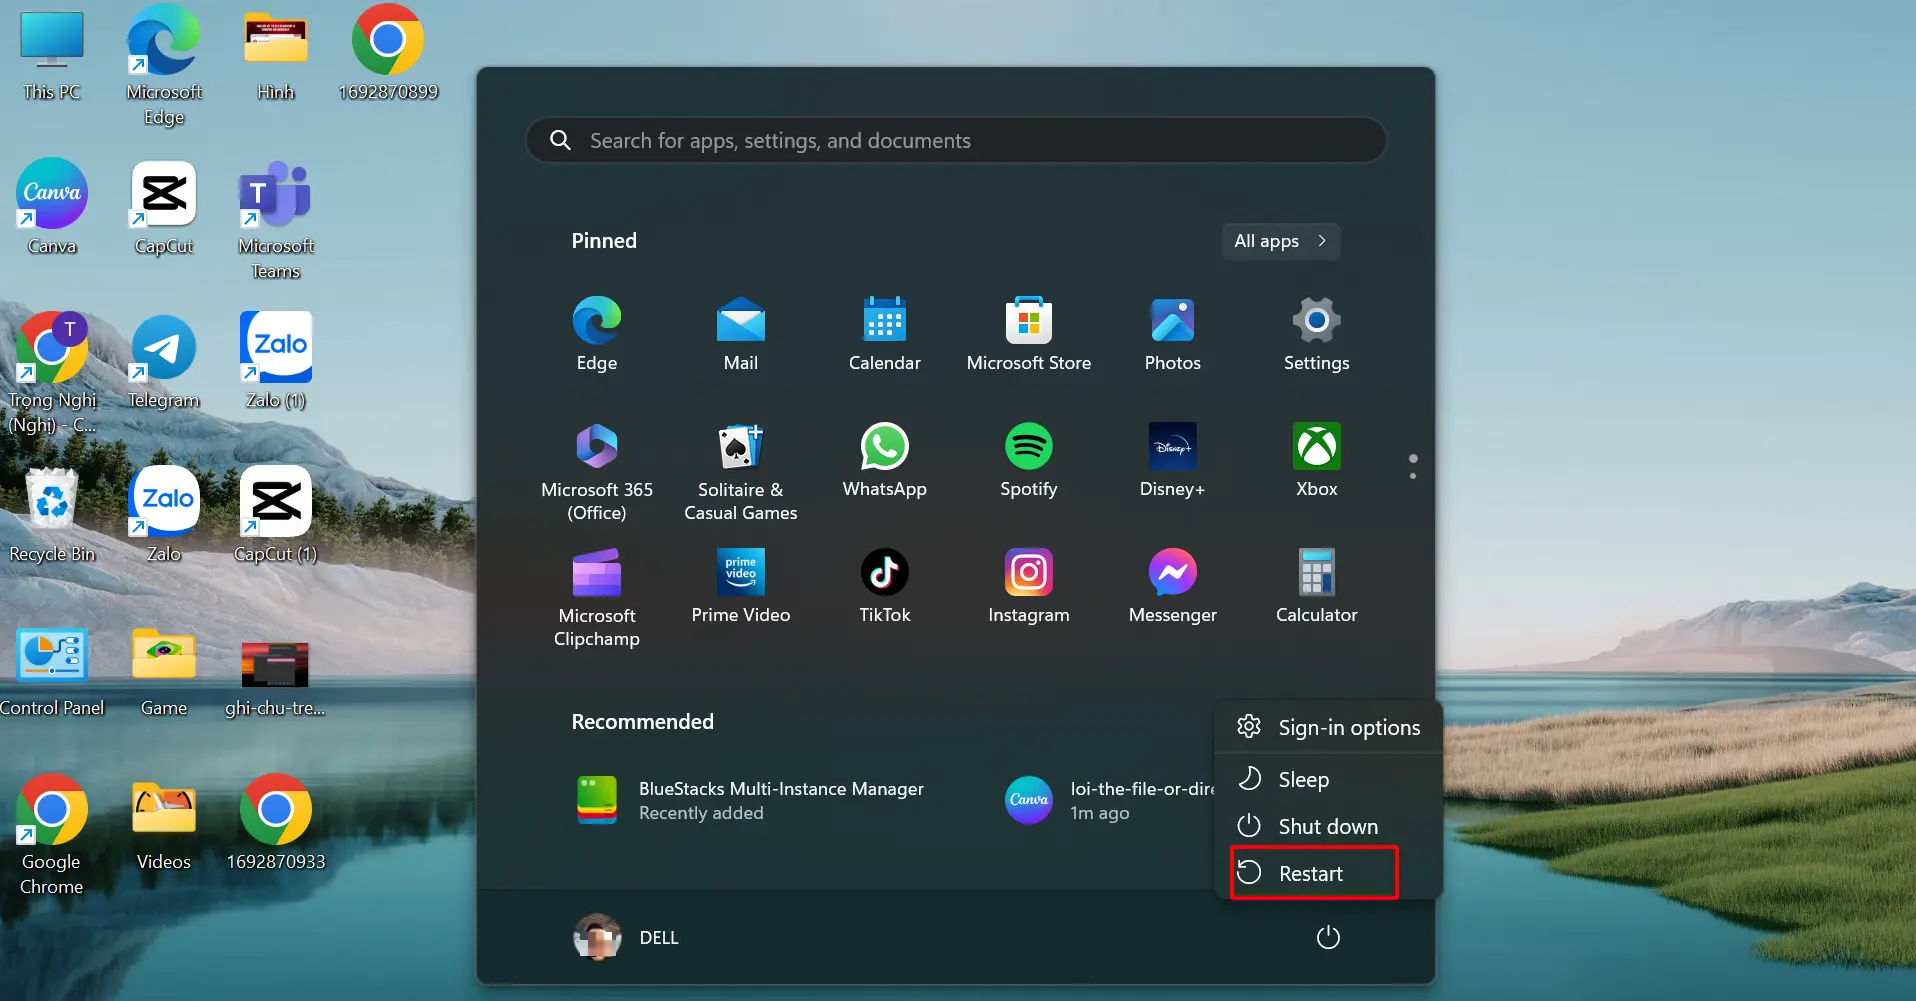The image size is (1916, 1001).
Task: Select Shut down in the power menu
Action: pos(1329,826)
